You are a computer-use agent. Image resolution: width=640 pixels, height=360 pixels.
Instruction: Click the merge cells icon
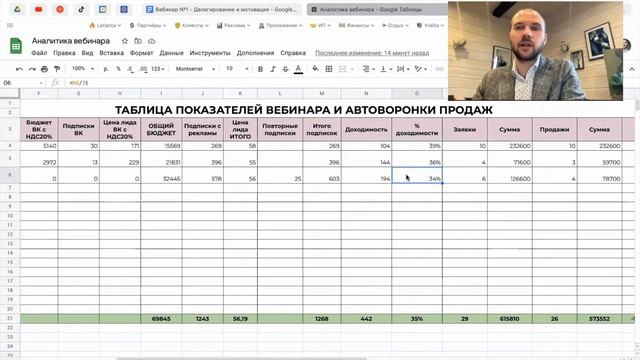342,69
